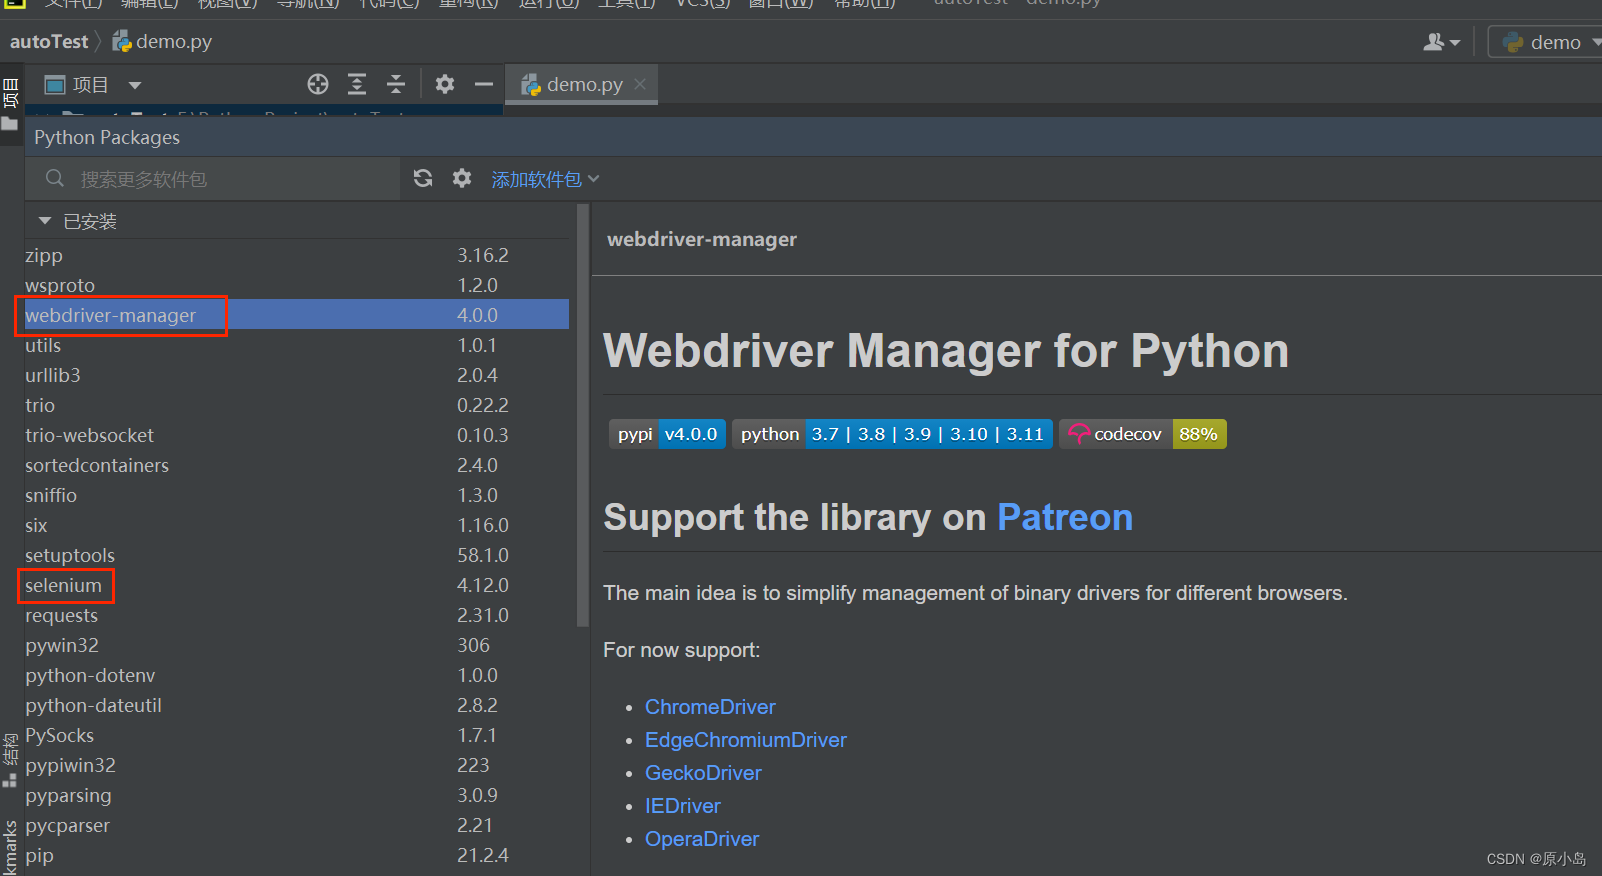This screenshot has width=1602, height=876.
Task: Select the trio package row
Action: (x=297, y=405)
